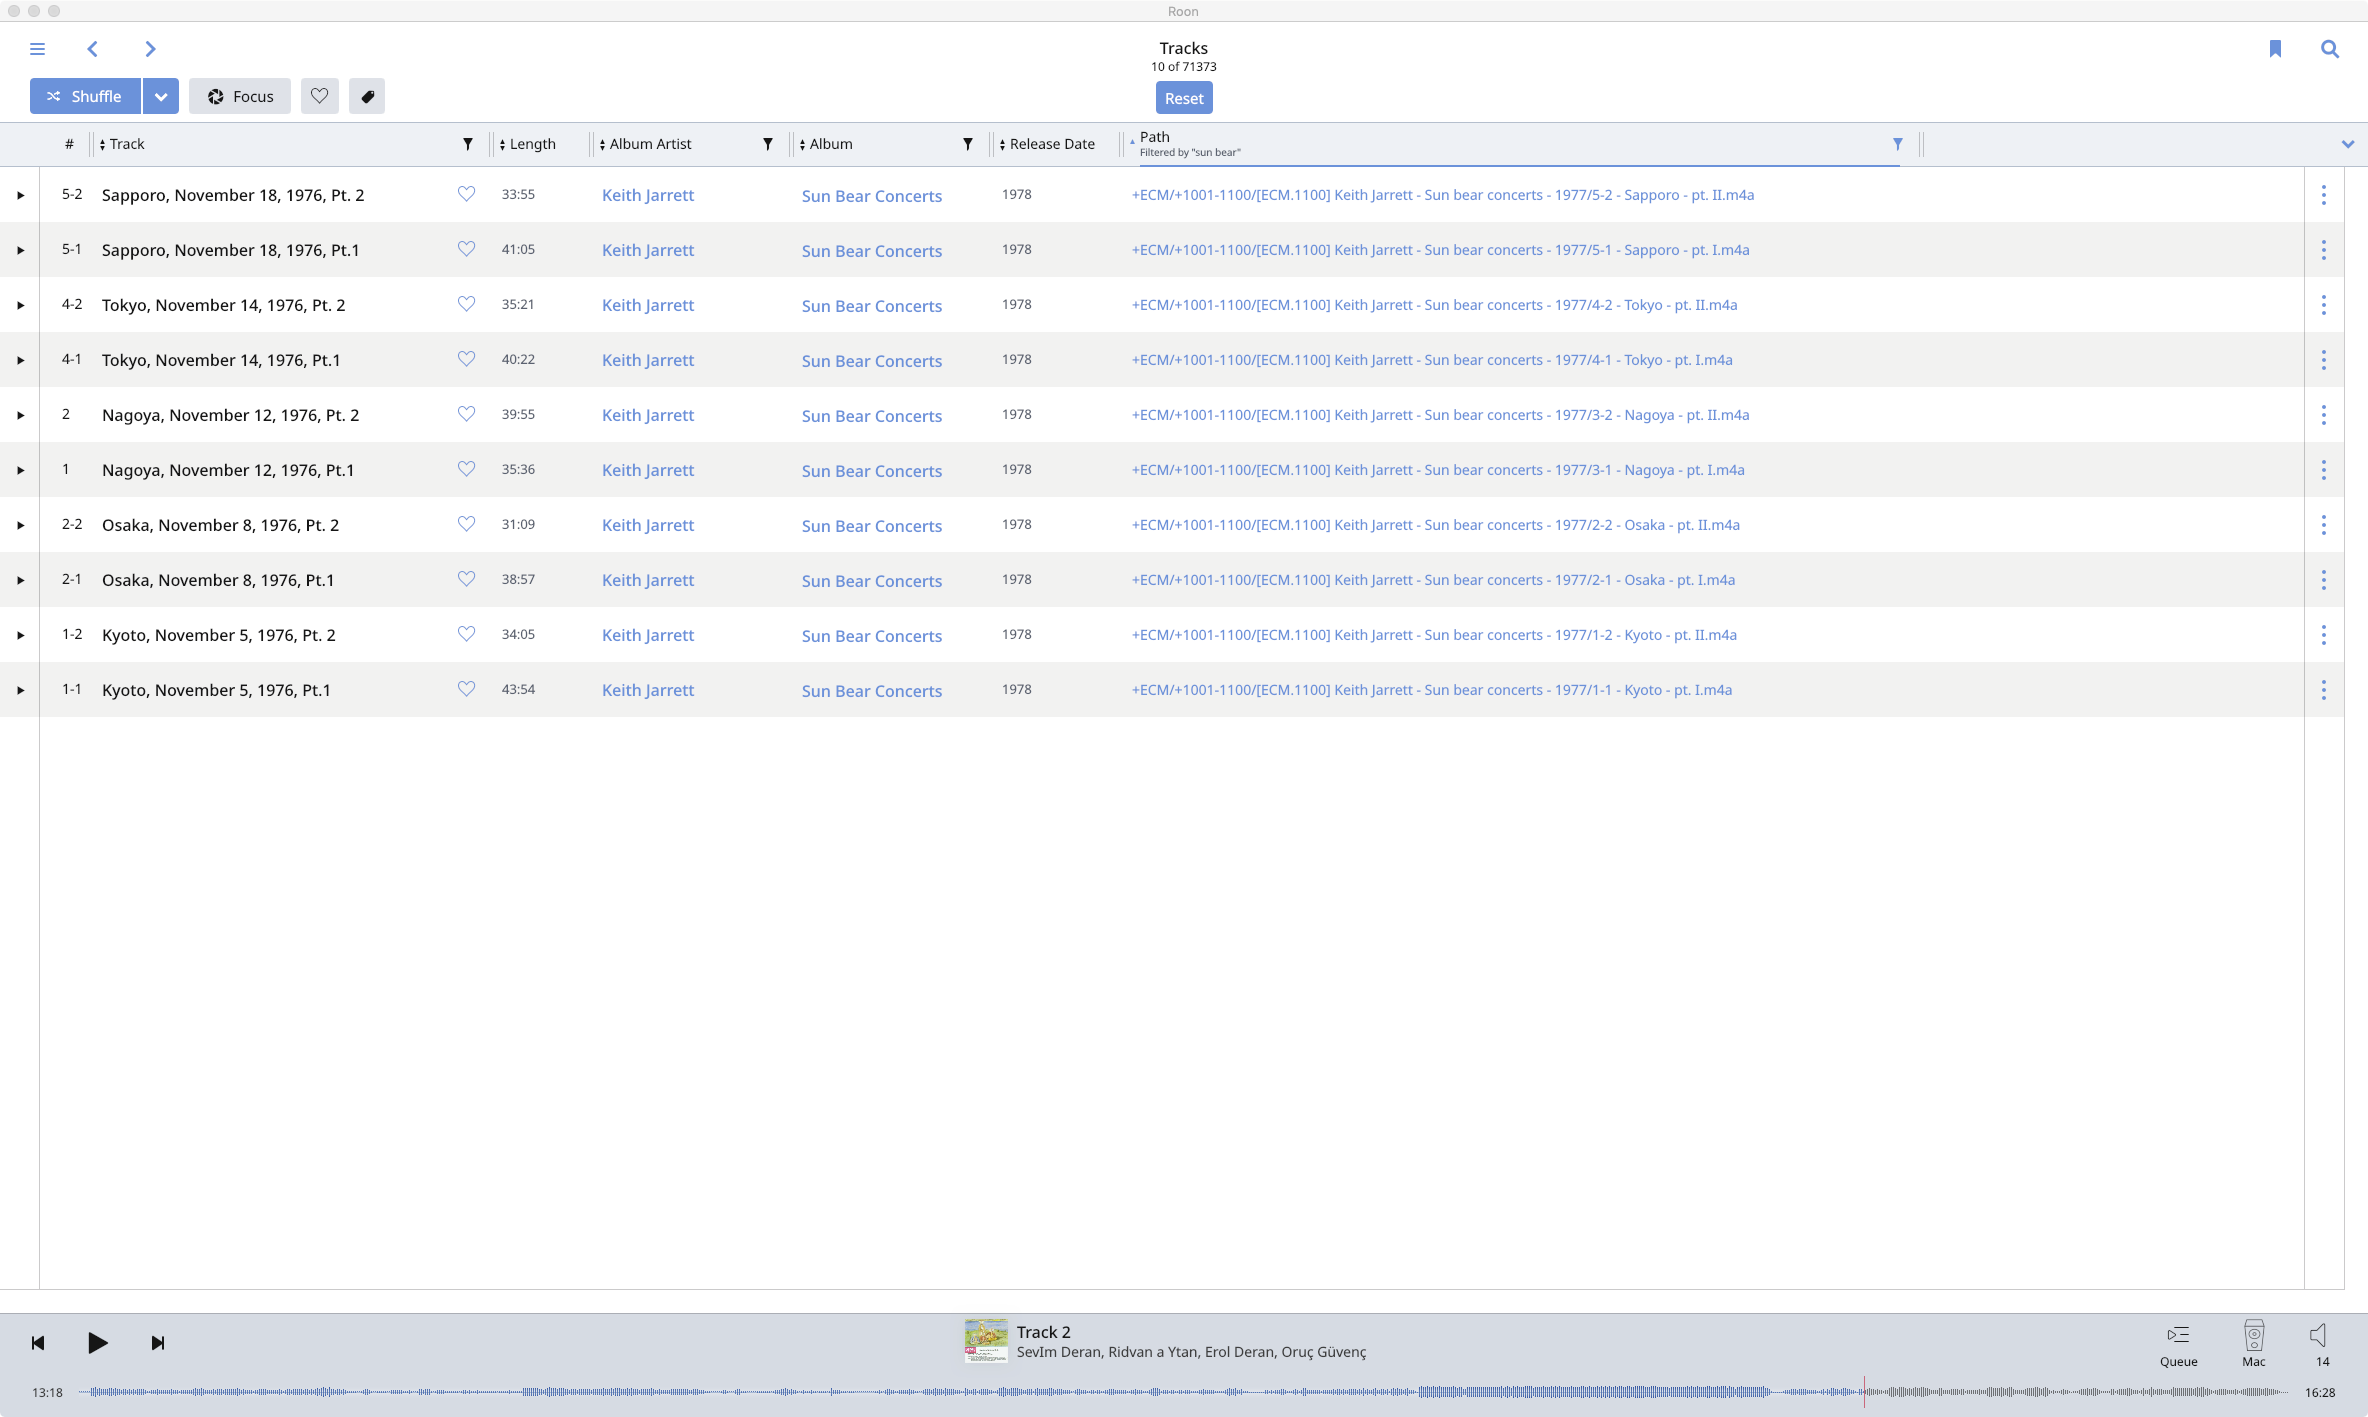Go back using the left arrow
The height and width of the screenshot is (1417, 2368).
click(x=92, y=49)
